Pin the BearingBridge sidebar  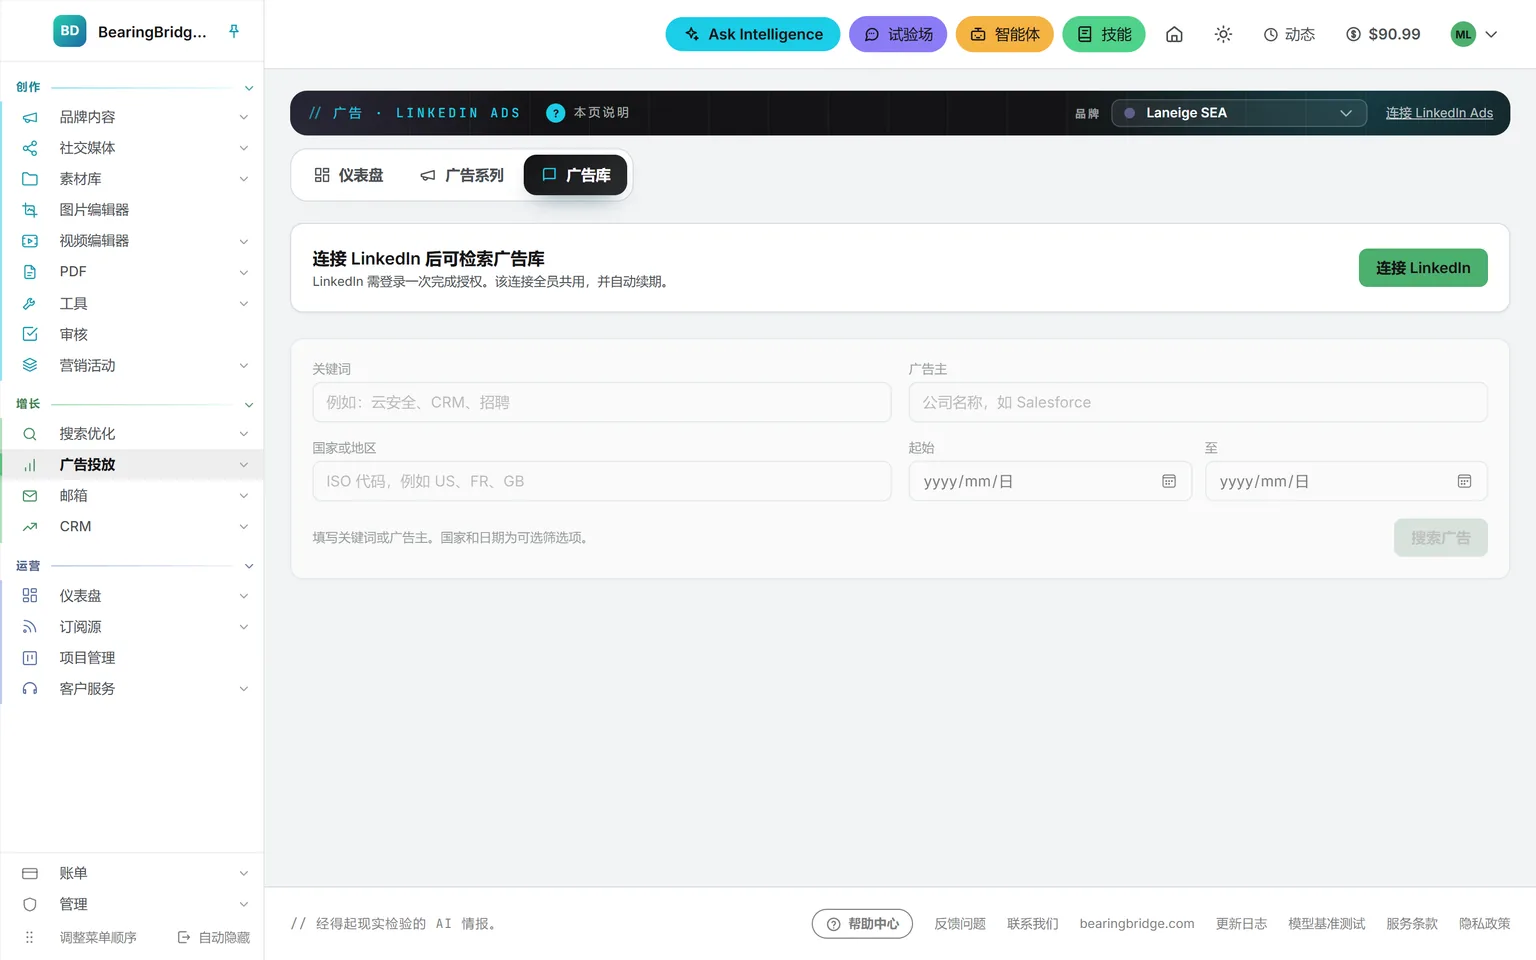point(234,31)
